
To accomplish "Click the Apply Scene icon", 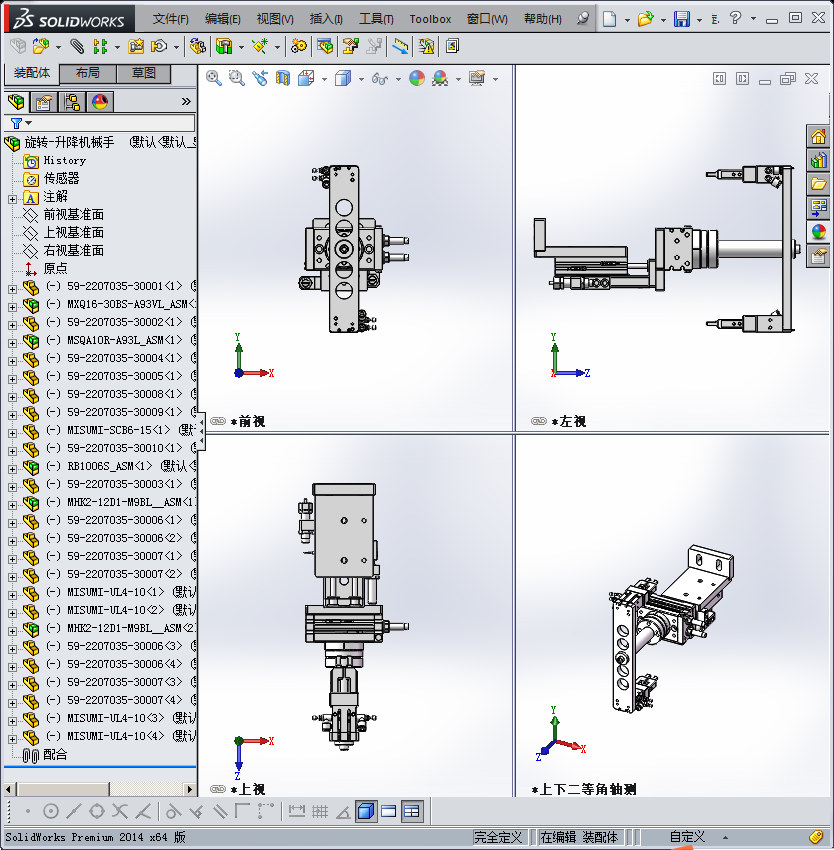I will point(440,79).
